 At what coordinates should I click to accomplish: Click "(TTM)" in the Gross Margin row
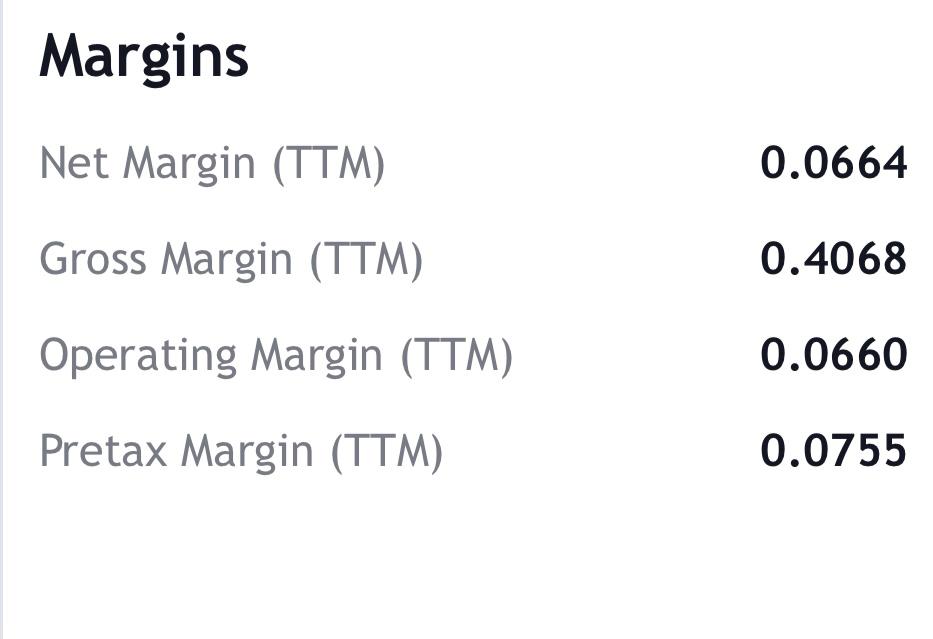(x=367, y=259)
